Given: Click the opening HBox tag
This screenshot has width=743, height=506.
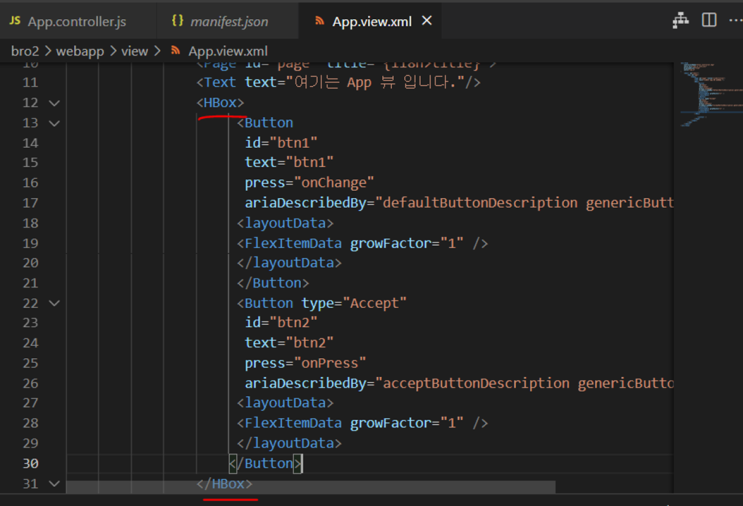Looking at the screenshot, I should [220, 103].
